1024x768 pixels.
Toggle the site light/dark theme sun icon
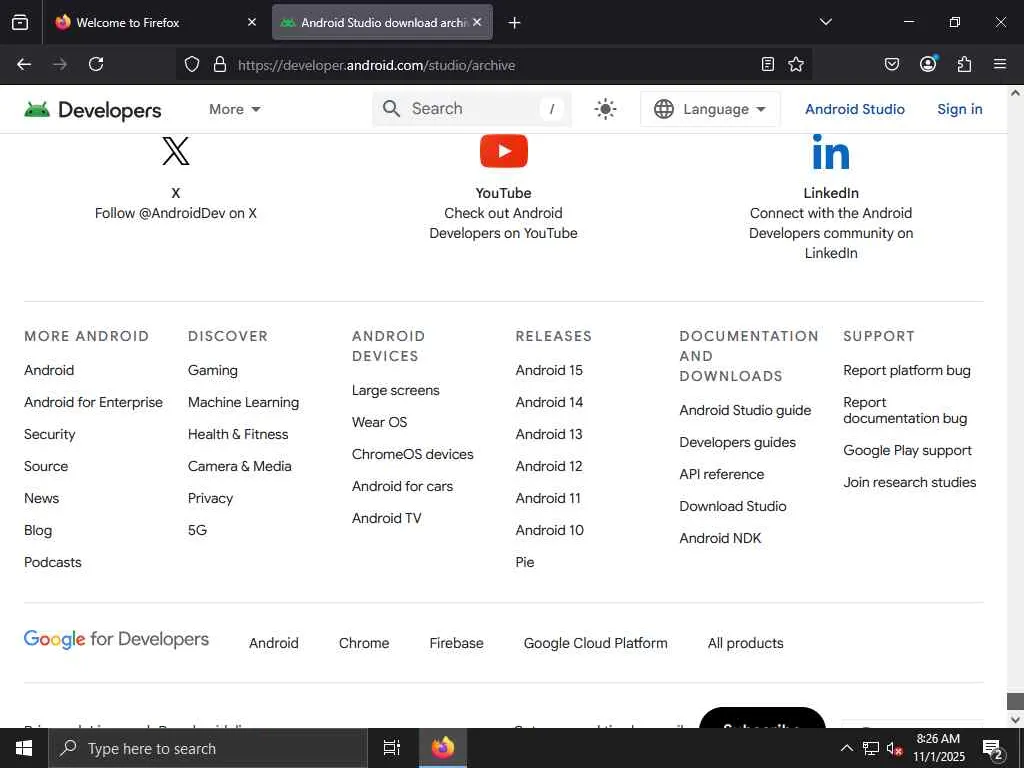coord(605,109)
